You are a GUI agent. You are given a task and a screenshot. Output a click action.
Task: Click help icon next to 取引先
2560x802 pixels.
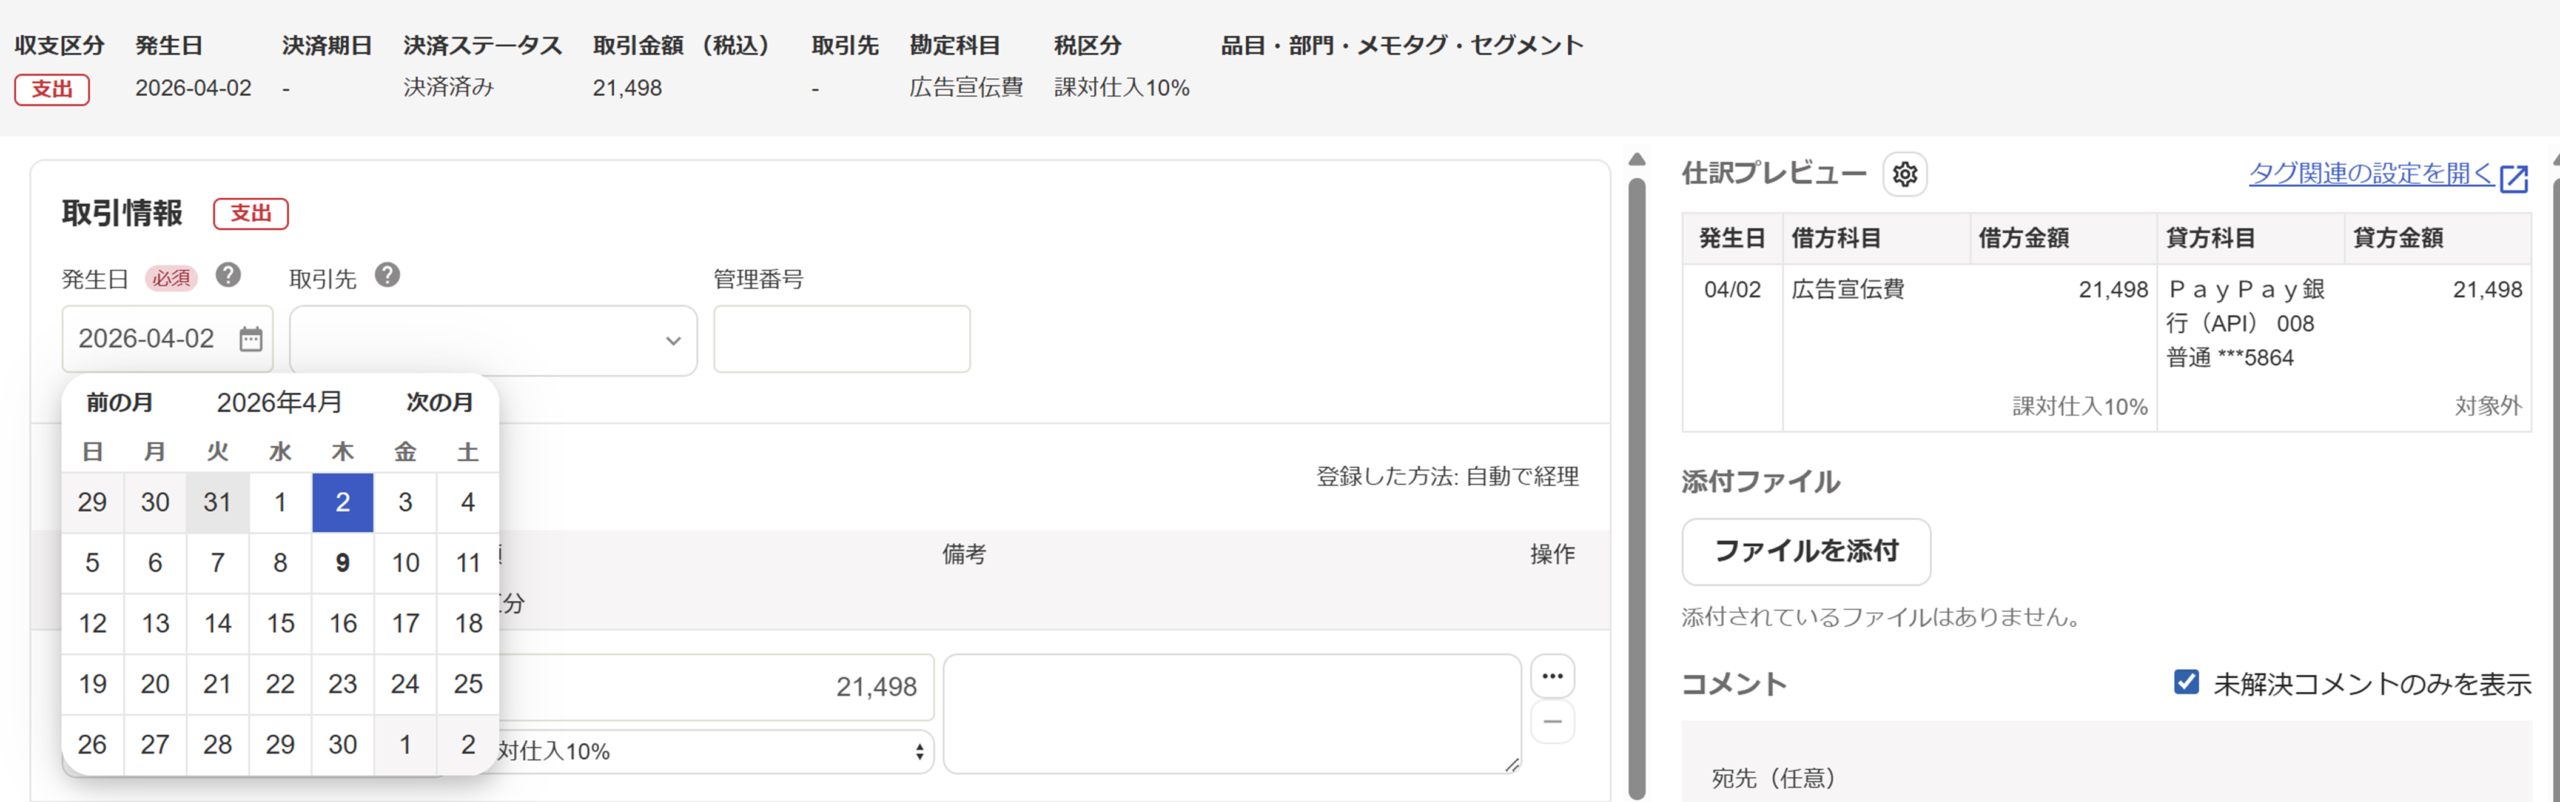(387, 276)
